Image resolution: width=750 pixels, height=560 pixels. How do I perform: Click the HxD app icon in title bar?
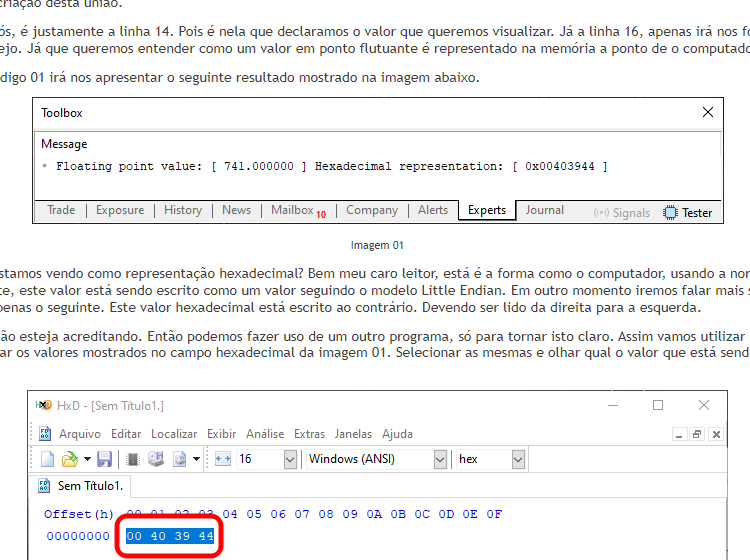[x=44, y=406]
